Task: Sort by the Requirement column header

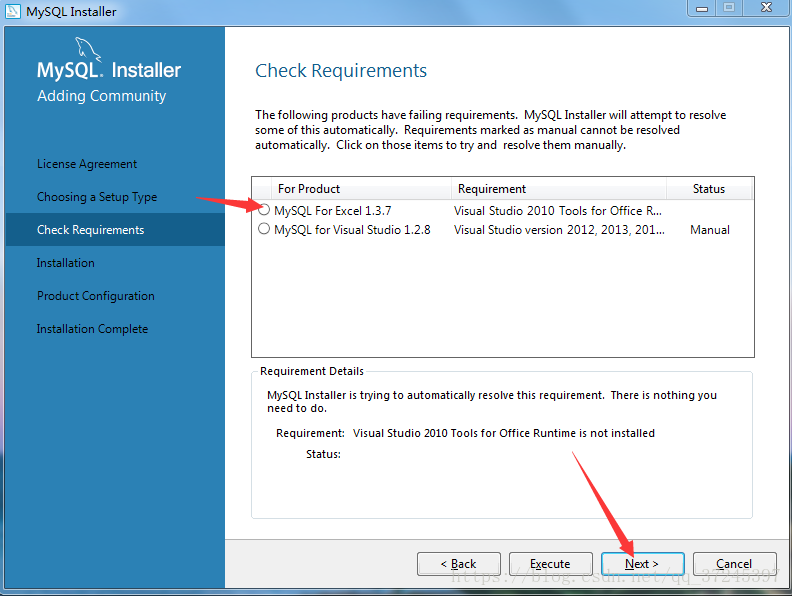Action: [559, 189]
